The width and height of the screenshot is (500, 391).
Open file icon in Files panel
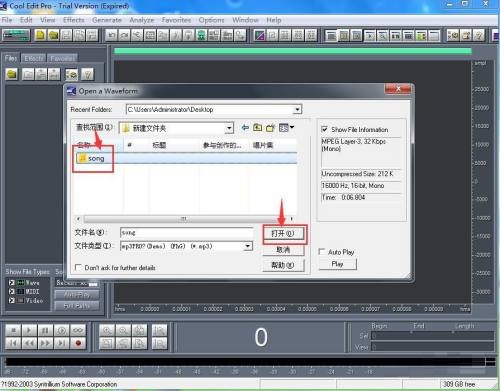[x=12, y=74]
